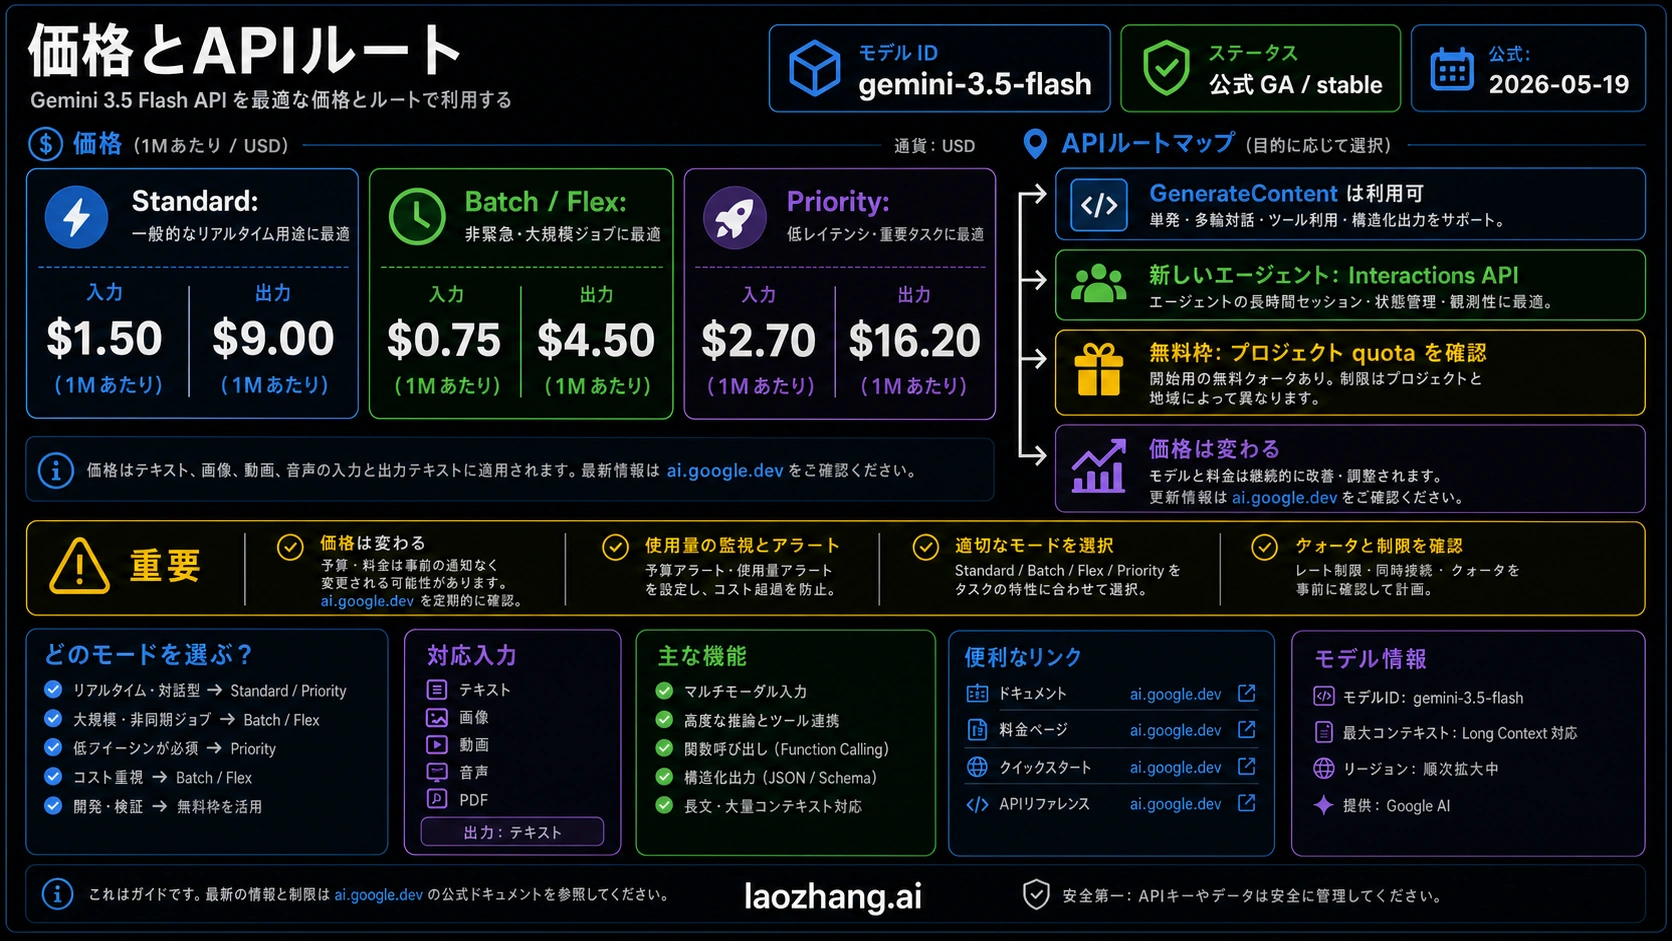The width and height of the screenshot is (1672, 941).
Task: Click the 2026-05-19 date text
Action: pos(1559,84)
